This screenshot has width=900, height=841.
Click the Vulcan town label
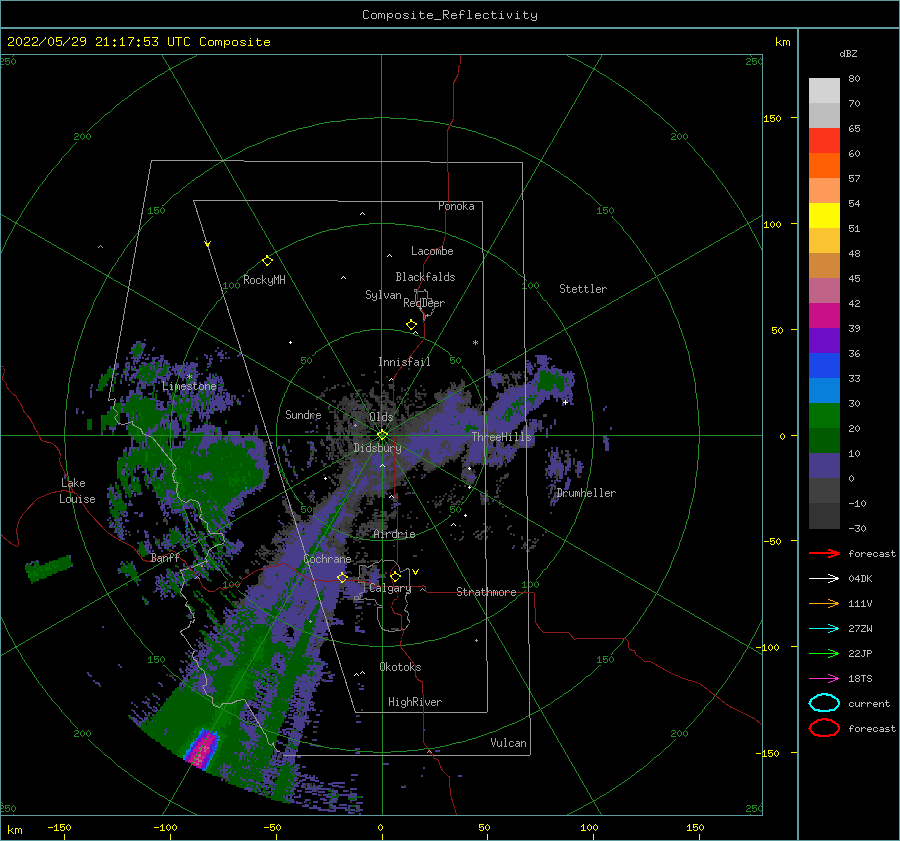509,743
